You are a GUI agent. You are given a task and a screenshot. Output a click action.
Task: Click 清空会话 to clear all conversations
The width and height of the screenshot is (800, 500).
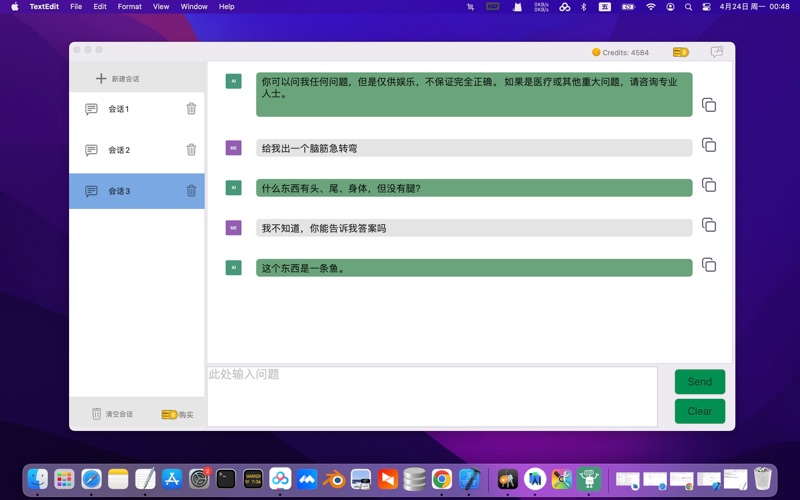[112, 414]
